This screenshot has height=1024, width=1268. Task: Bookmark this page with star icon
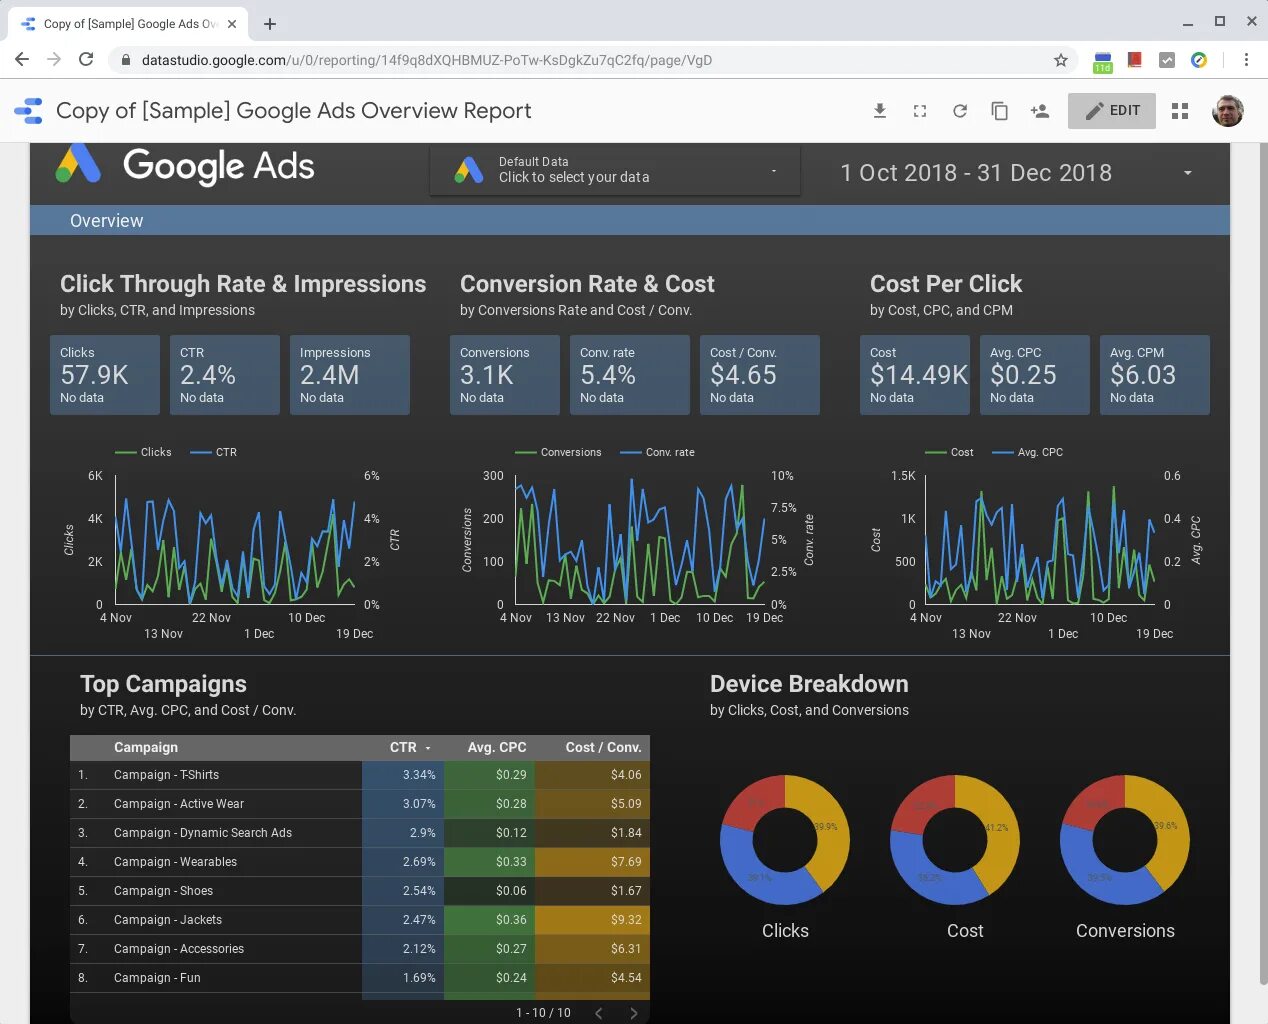coord(1061,60)
